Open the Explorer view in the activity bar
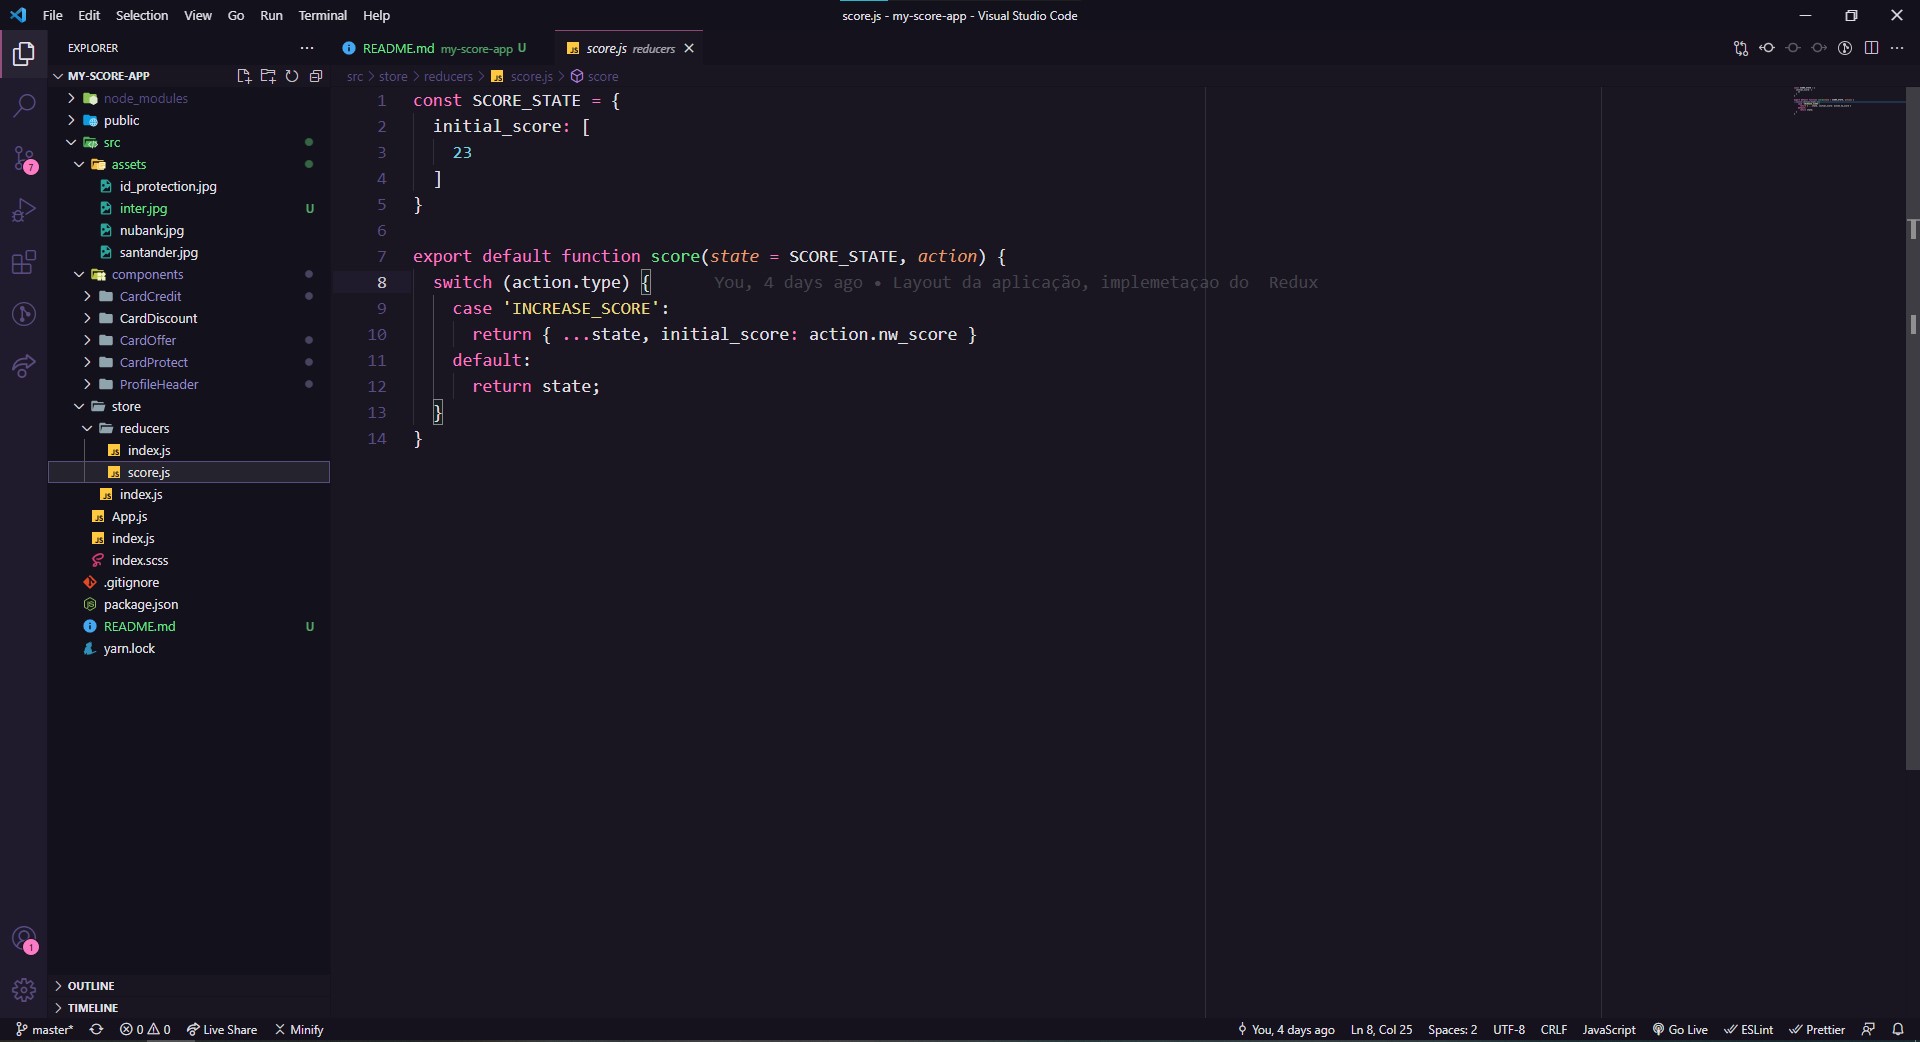Viewport: 1920px width, 1042px height. (x=23, y=54)
